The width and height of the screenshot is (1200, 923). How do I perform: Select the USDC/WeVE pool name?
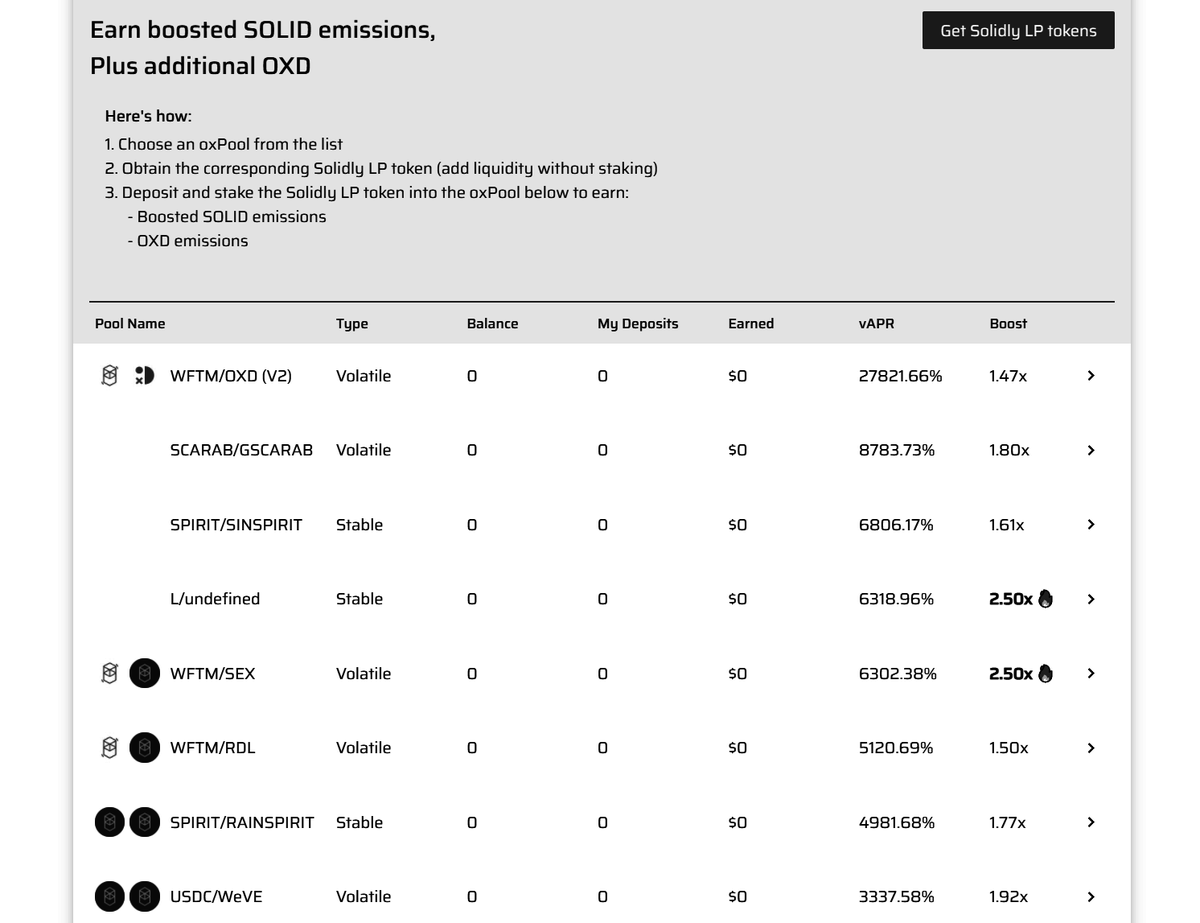[x=216, y=897]
